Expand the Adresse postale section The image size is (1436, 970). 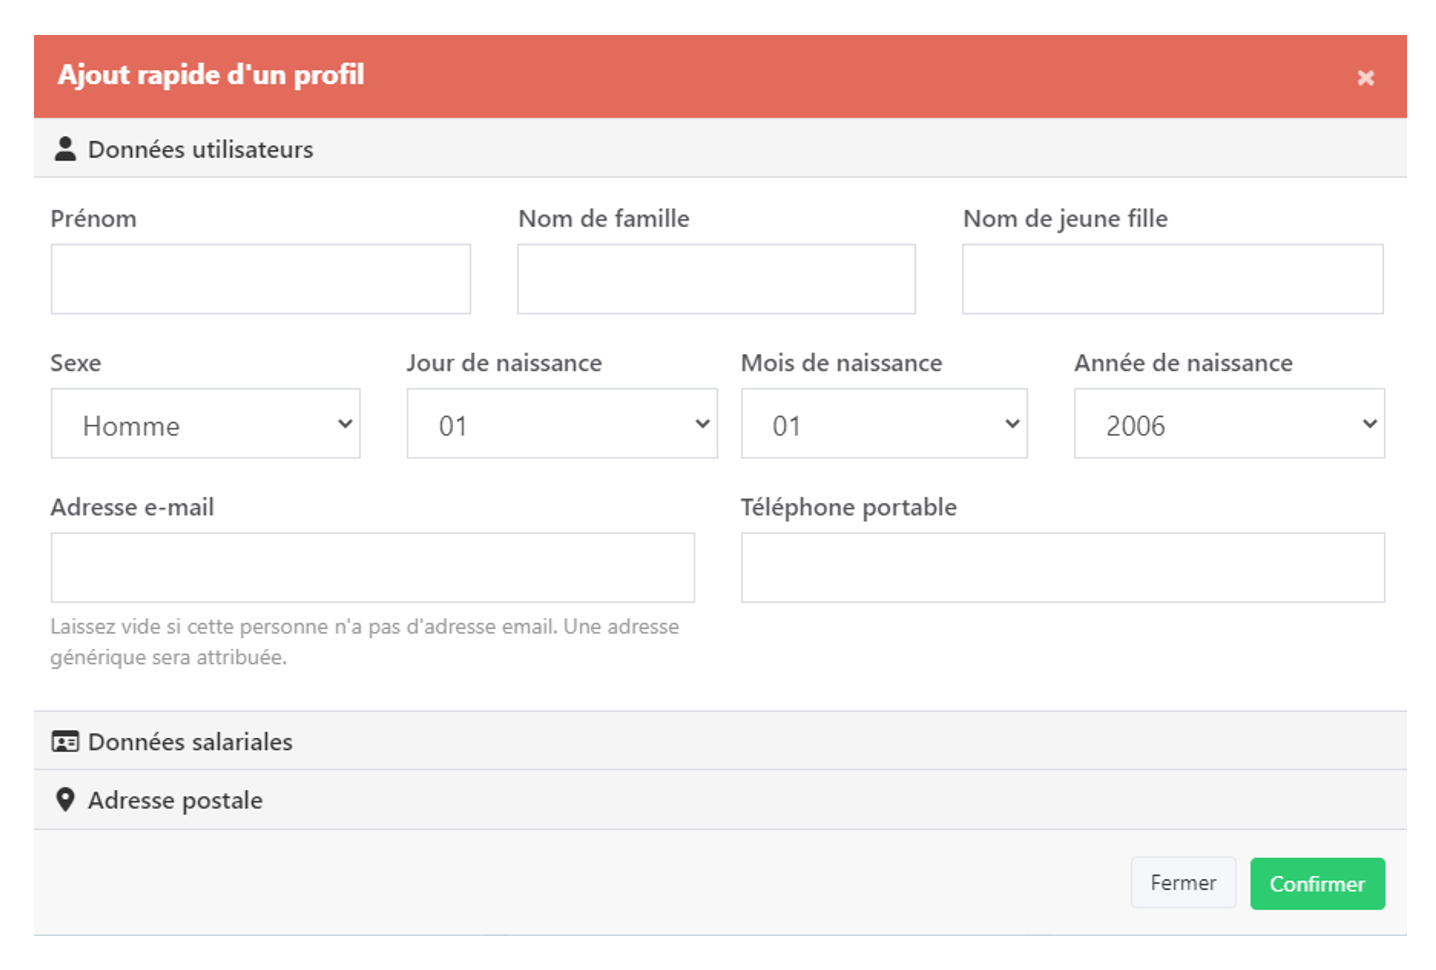[175, 800]
